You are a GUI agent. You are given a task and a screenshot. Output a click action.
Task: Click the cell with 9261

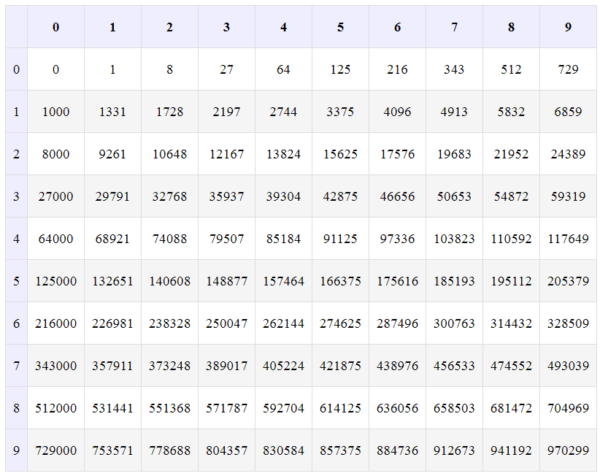(112, 154)
